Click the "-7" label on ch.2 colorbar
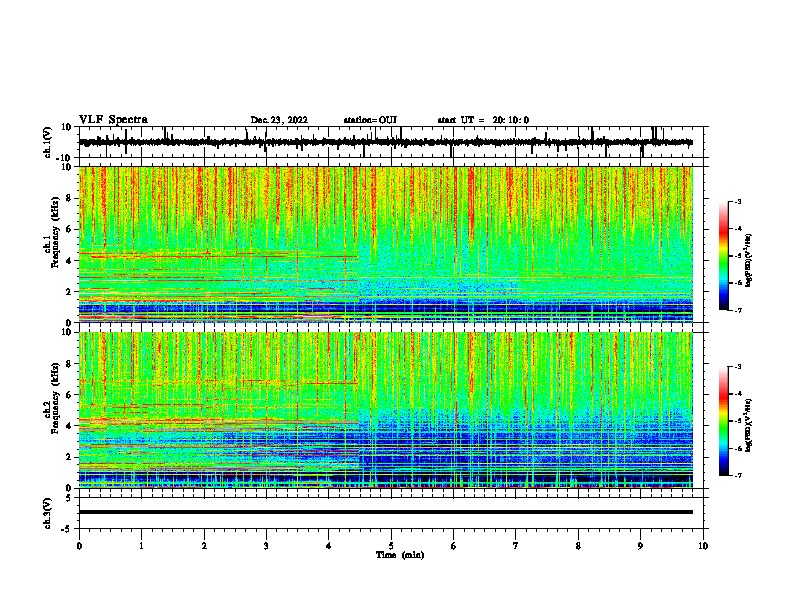The width and height of the screenshot is (792, 612). 738,476
